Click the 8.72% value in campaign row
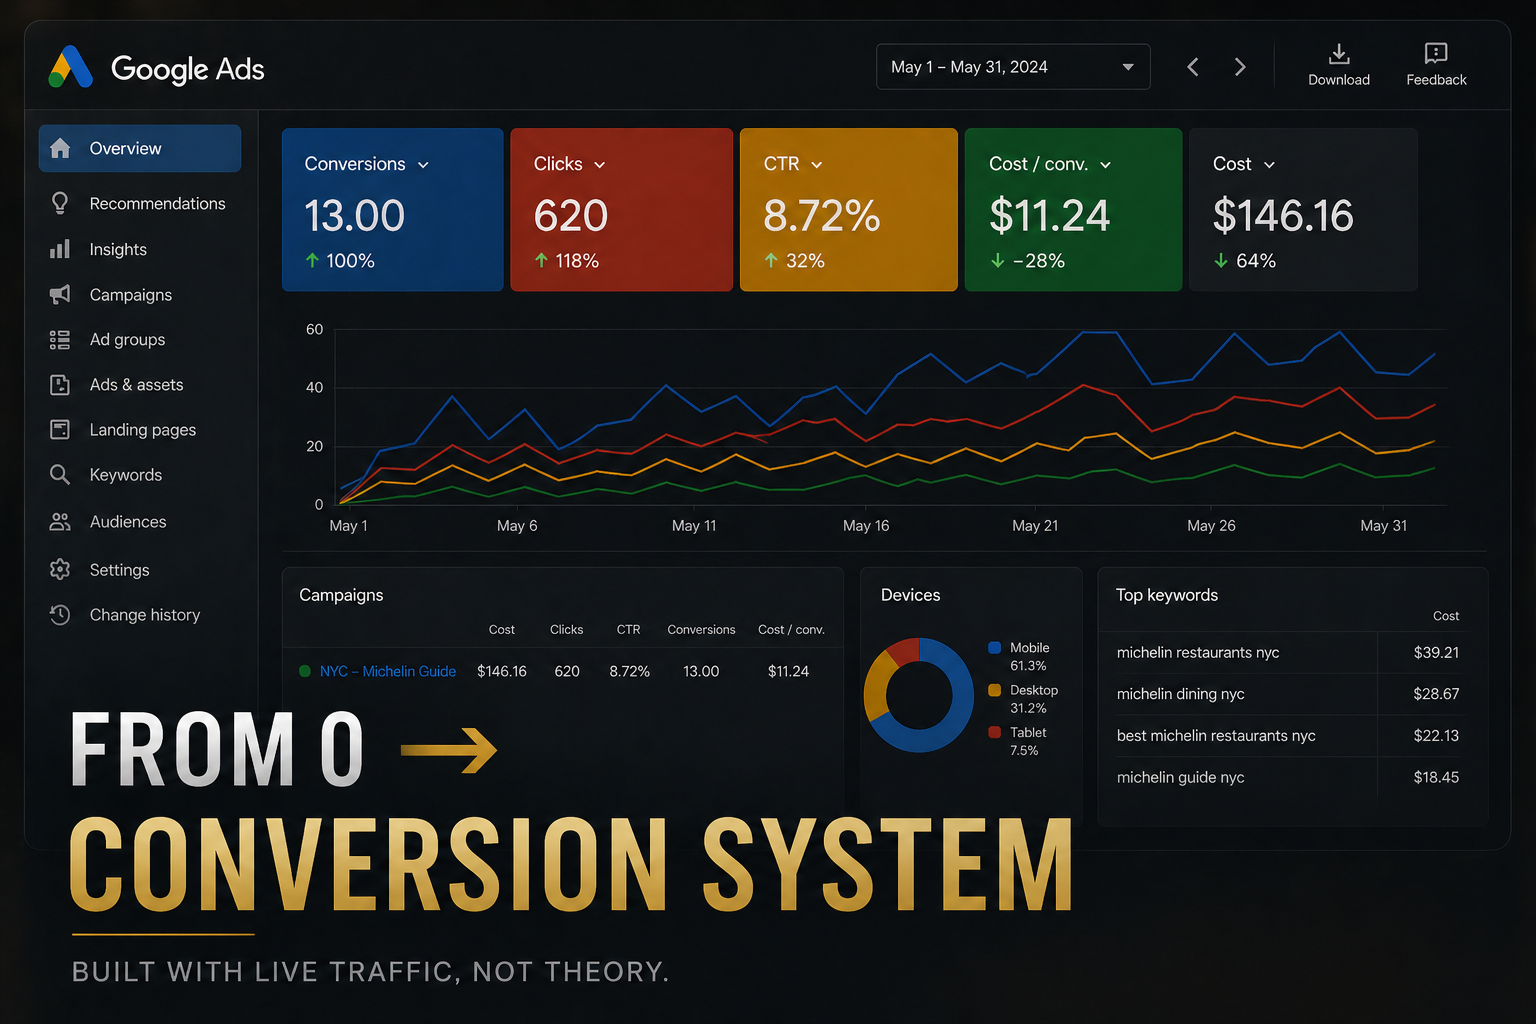Screen dimensions: 1536x1024 pos(629,671)
